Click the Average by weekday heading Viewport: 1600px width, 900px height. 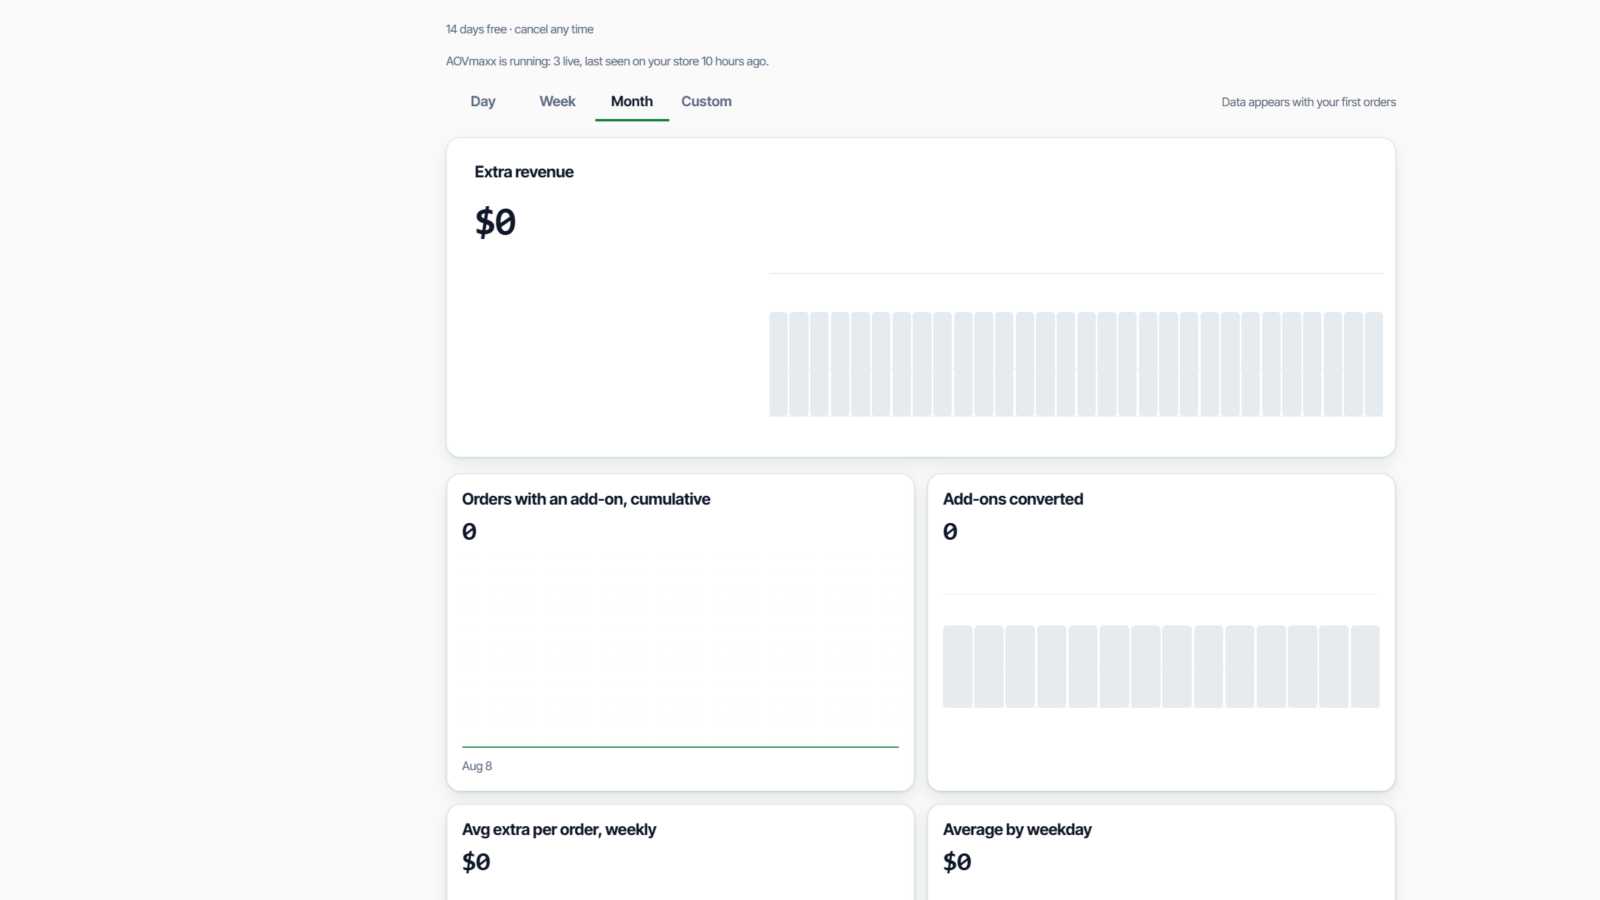[1017, 829]
